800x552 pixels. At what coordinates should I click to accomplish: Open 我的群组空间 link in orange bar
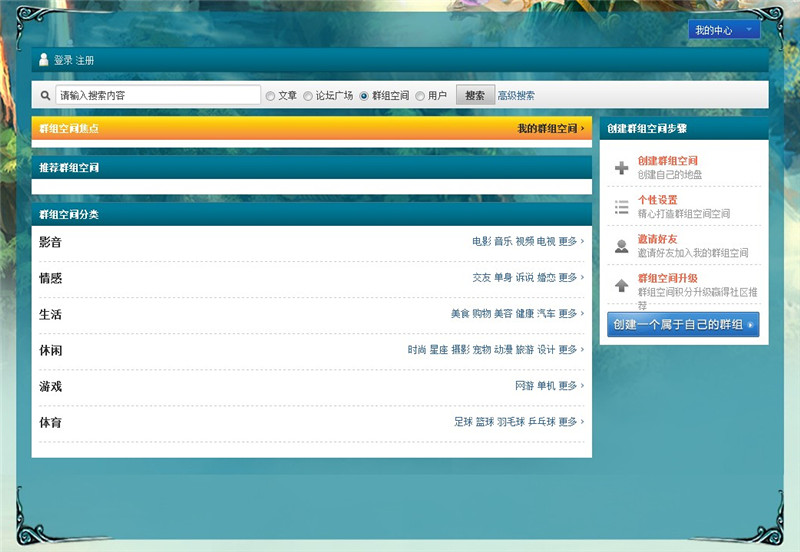coord(551,129)
